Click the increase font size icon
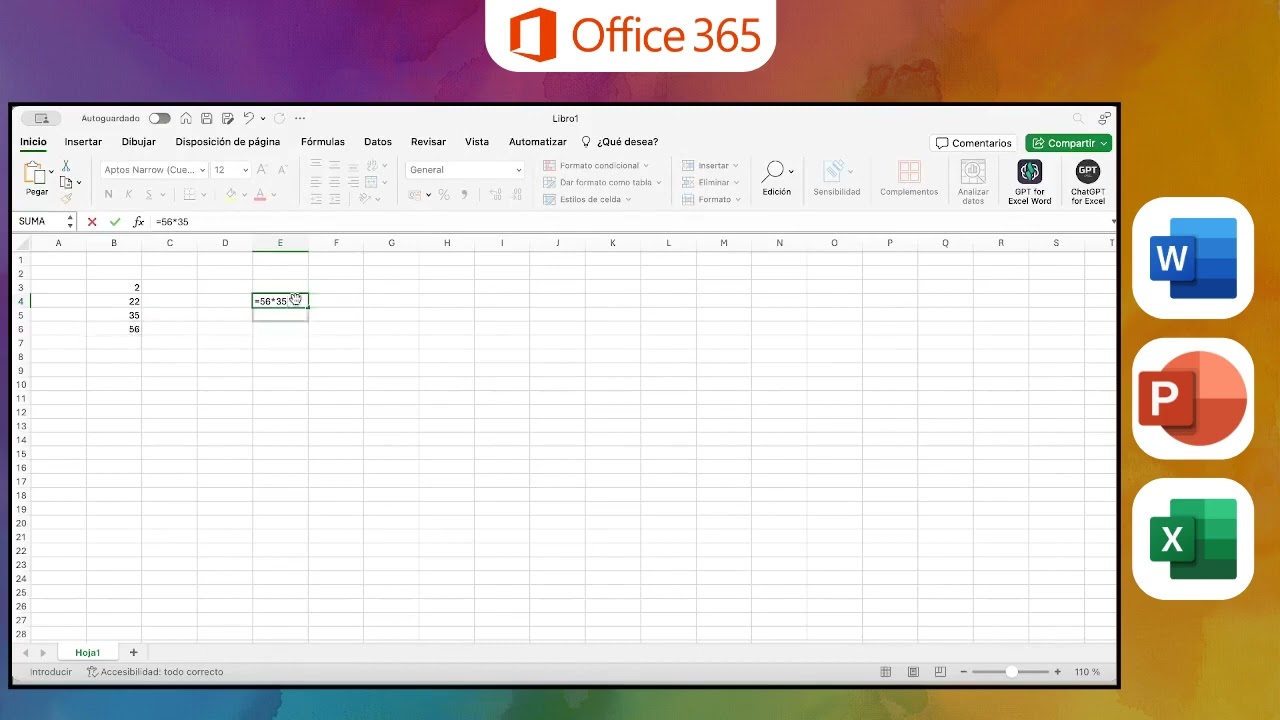Screen dimensions: 1280x720 coord(262,170)
